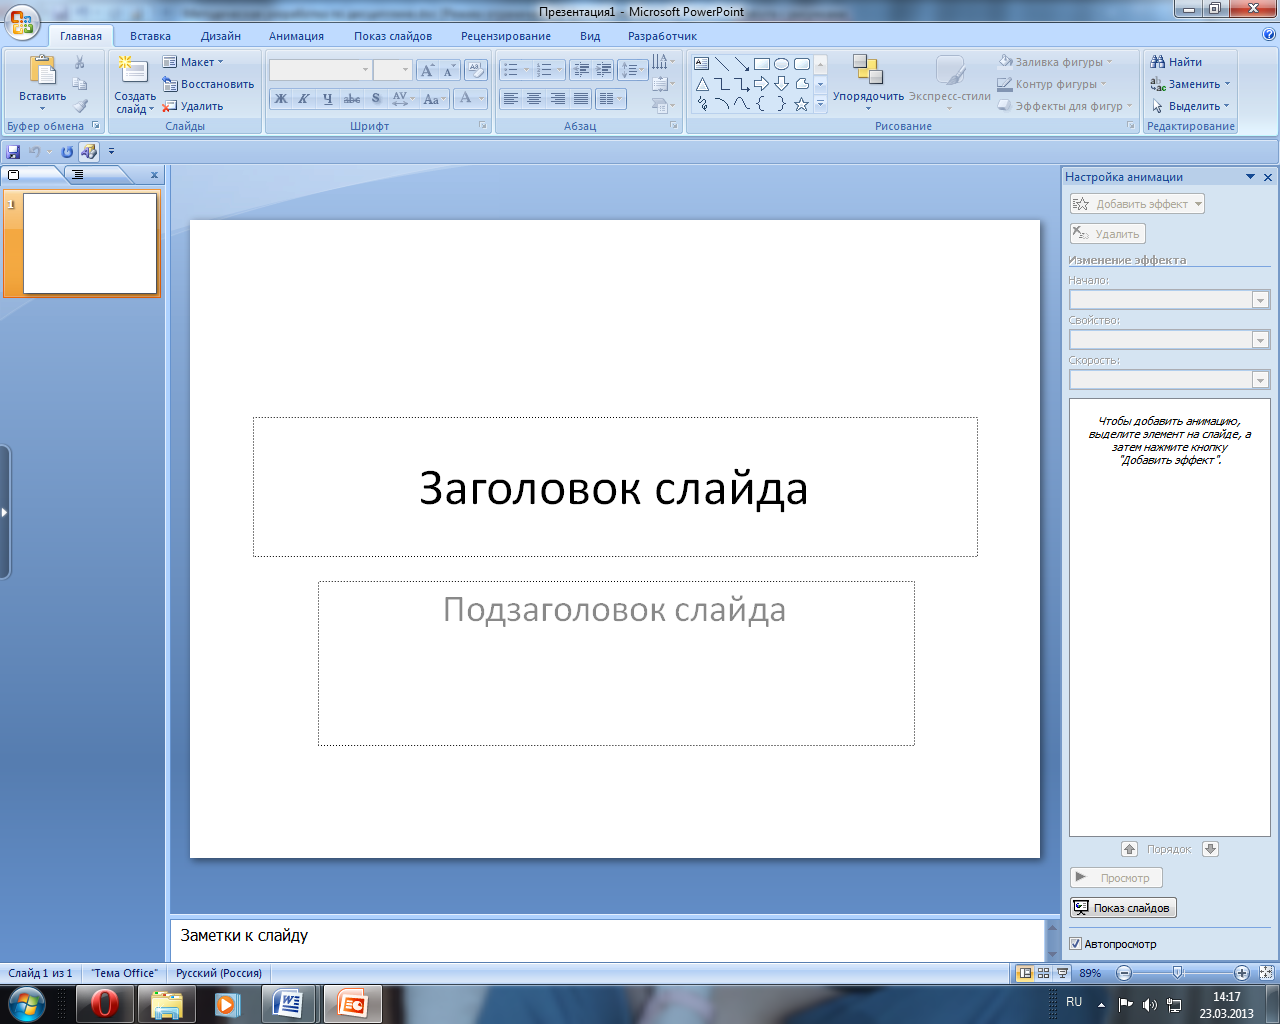Viewport: 1280px width, 1024px height.
Task: Decrease list indent level icon
Action: coord(581,70)
